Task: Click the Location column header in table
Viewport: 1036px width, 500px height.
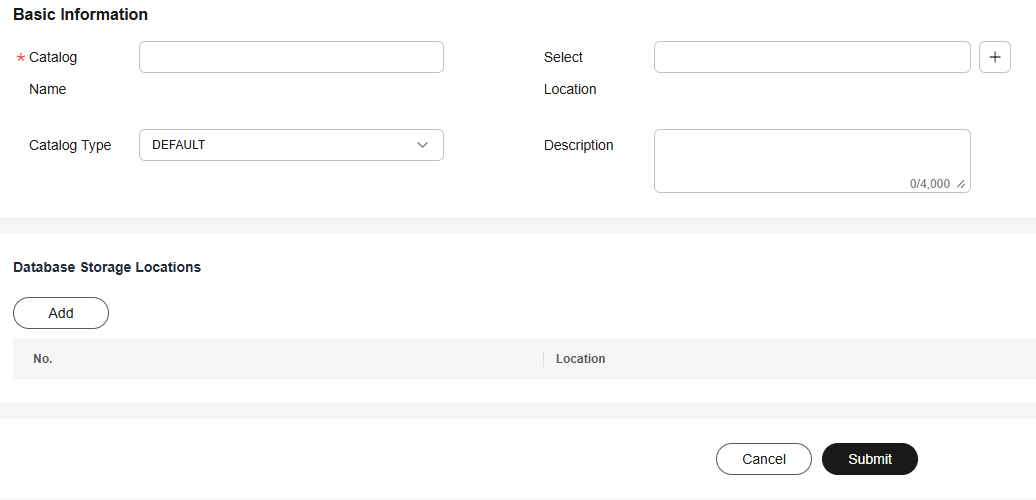Action: 581,359
